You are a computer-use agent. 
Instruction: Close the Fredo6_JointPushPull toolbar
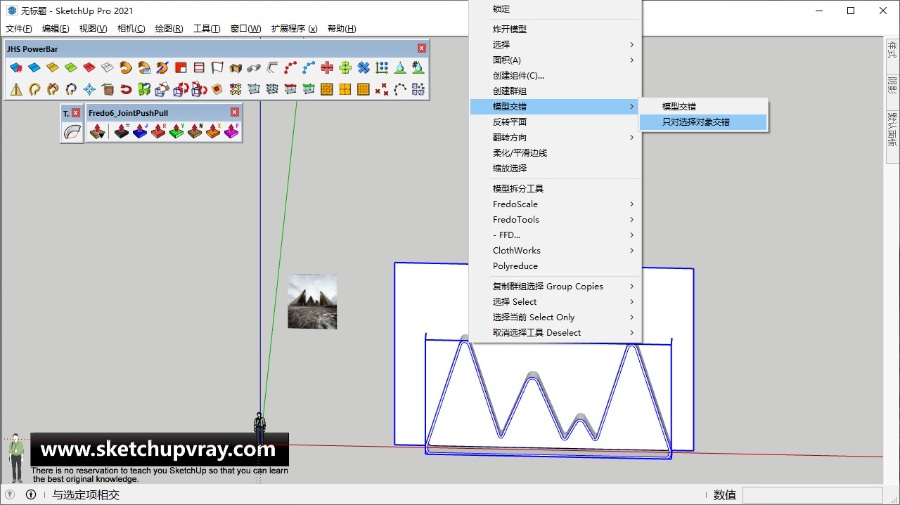tap(235, 112)
